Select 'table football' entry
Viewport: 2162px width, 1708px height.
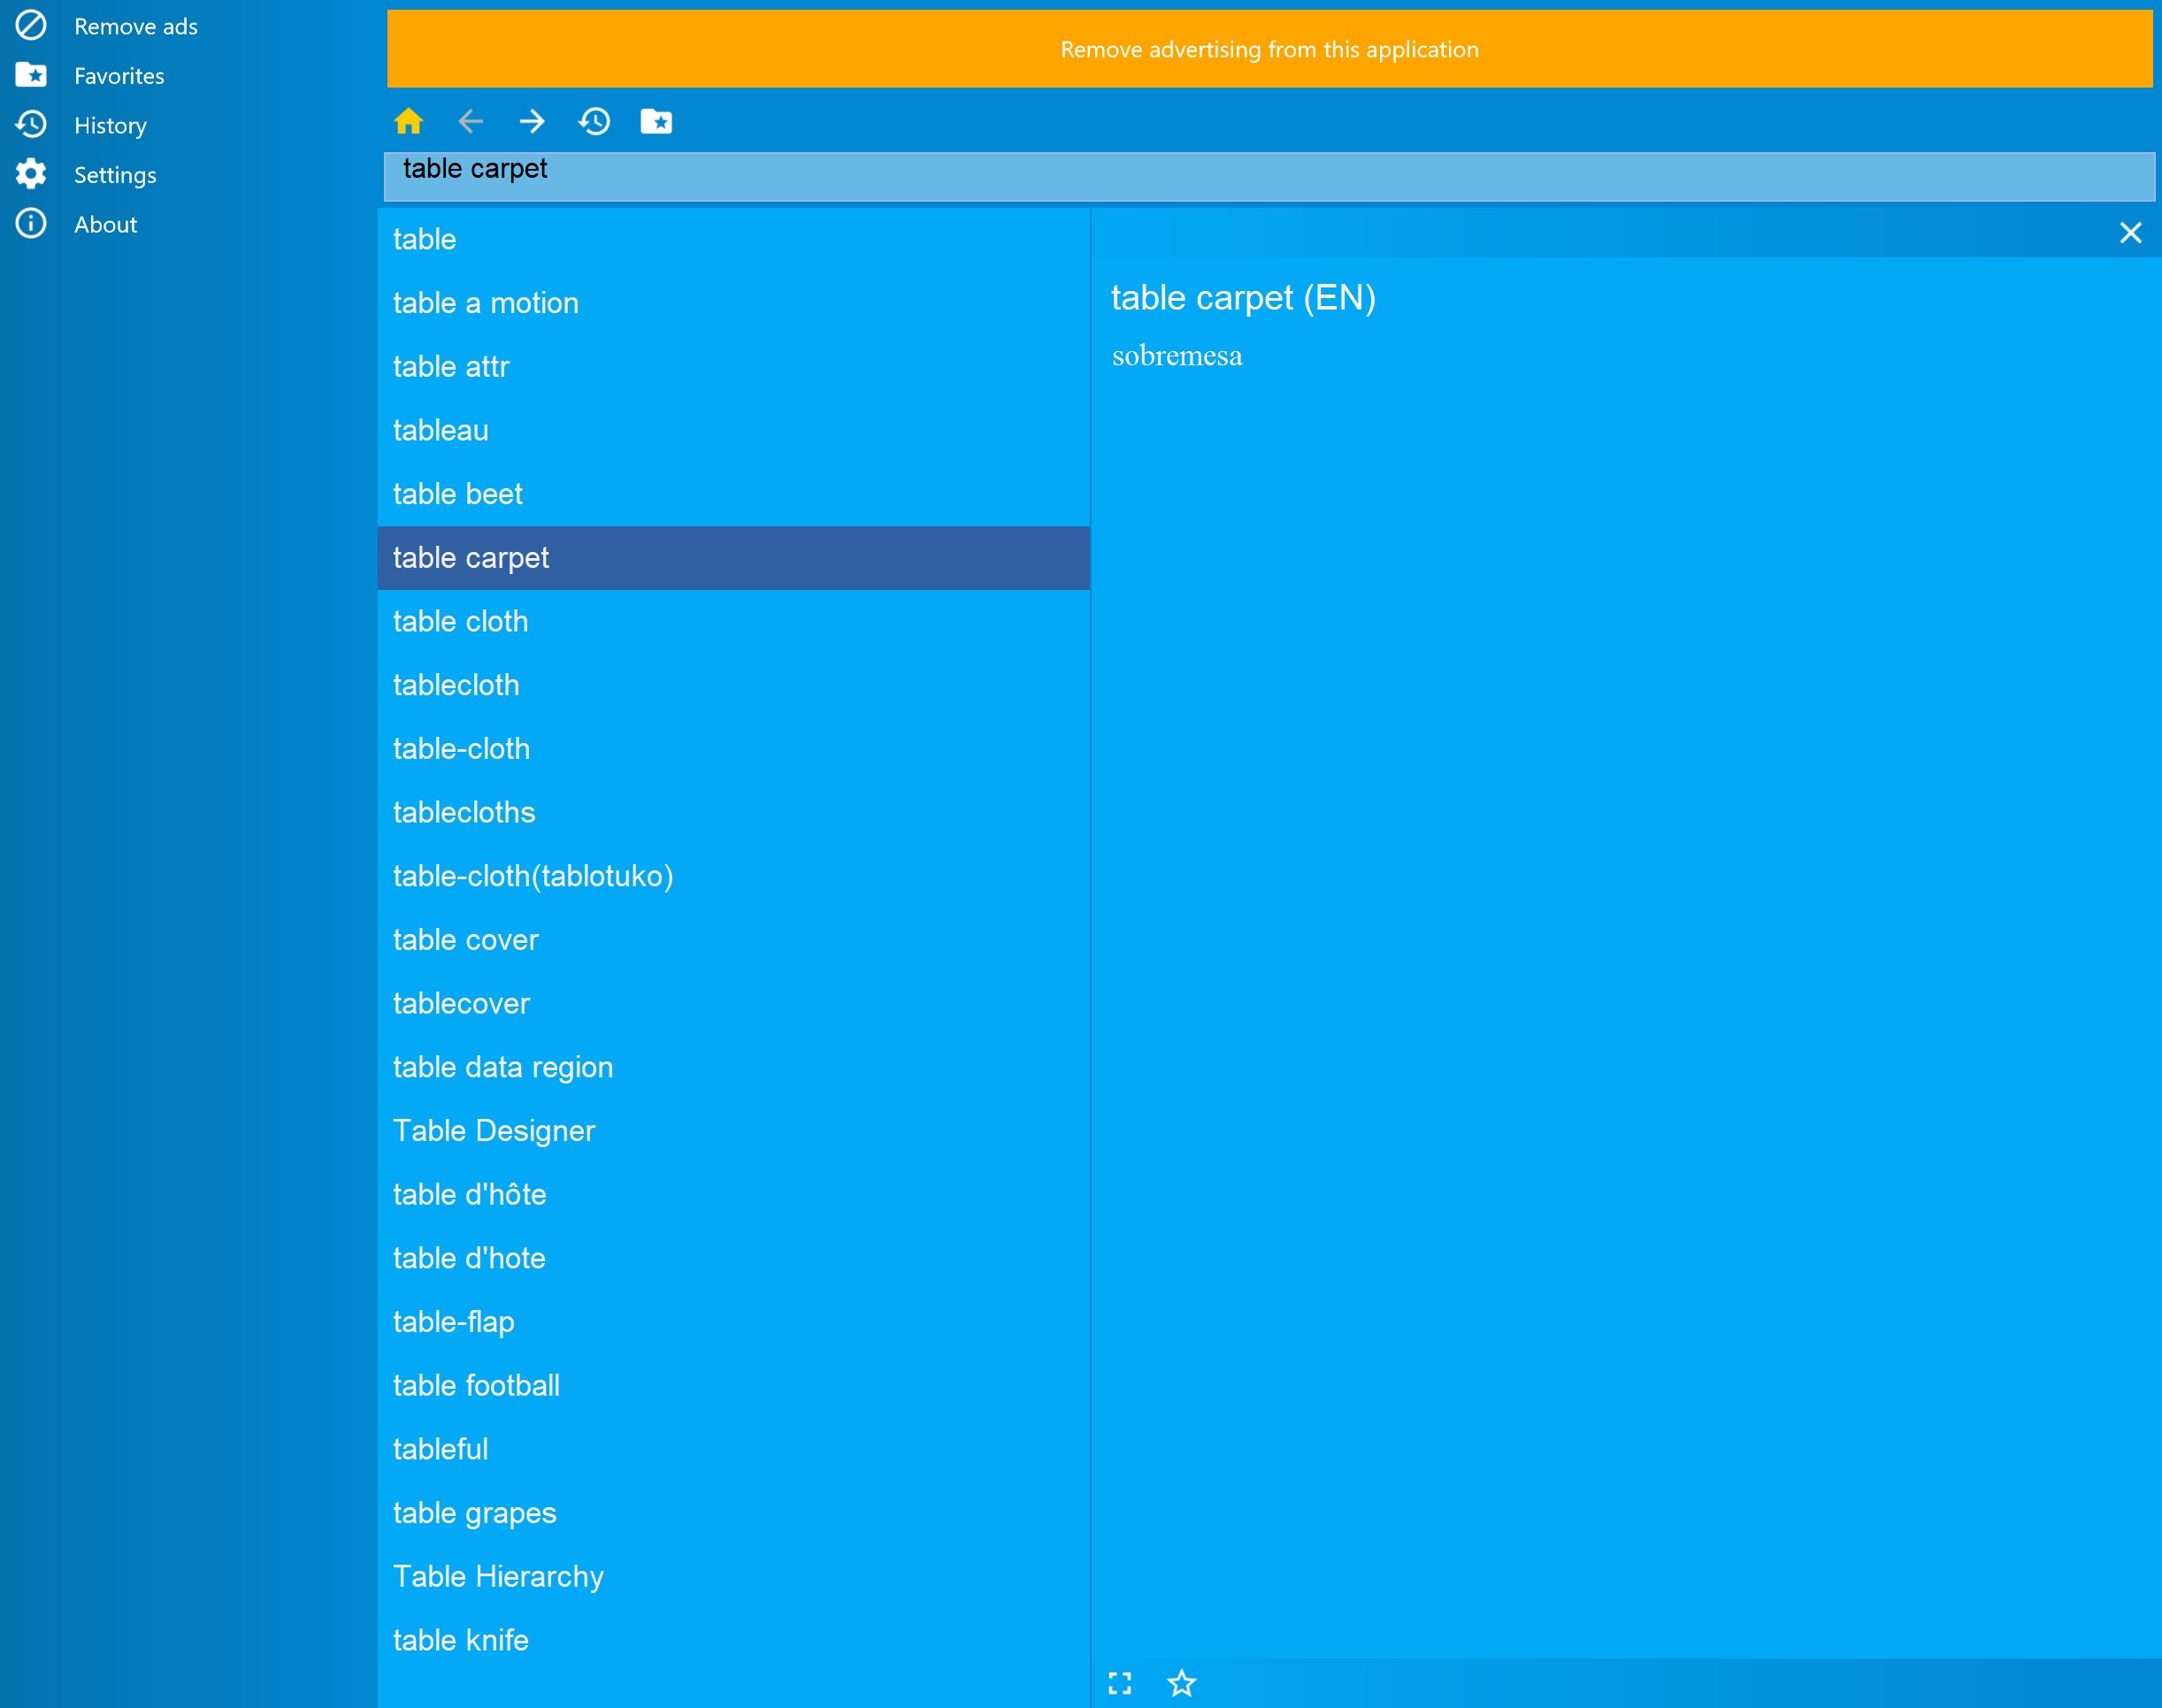pos(476,1385)
